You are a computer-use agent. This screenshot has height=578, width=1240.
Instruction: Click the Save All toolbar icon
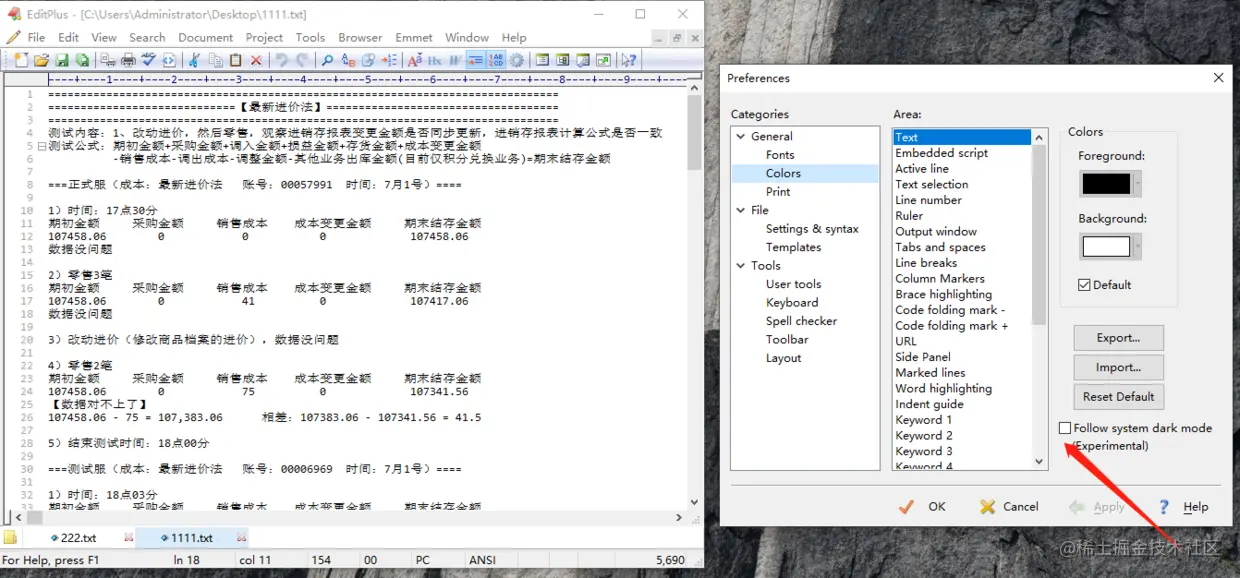coord(82,60)
